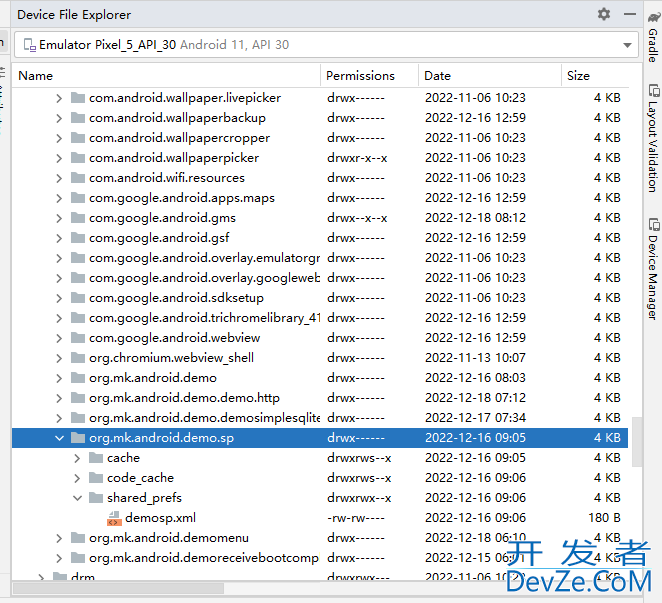662x603 pixels.
Task: Click the cache folder icon
Action: tap(96, 458)
